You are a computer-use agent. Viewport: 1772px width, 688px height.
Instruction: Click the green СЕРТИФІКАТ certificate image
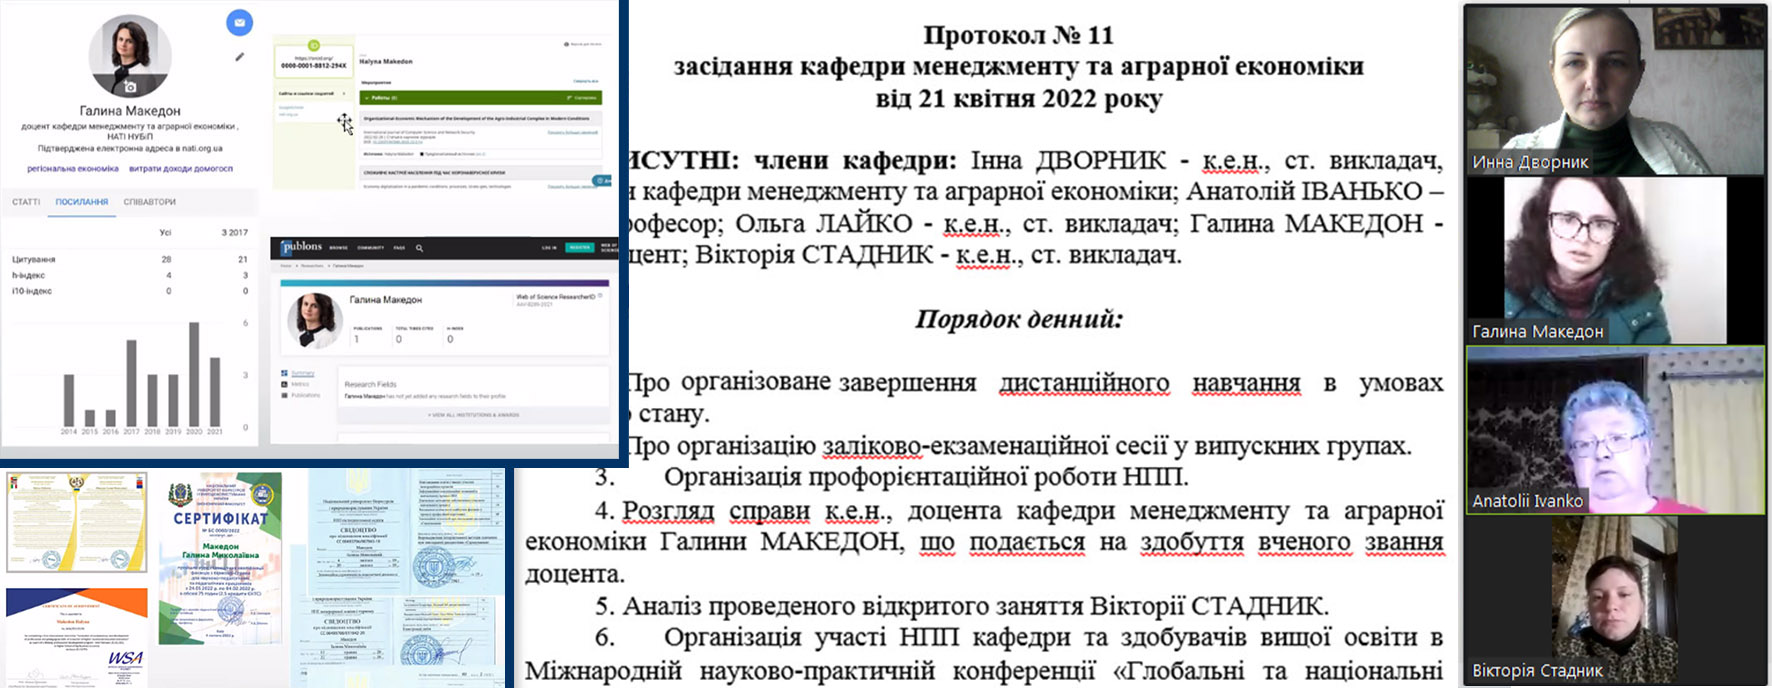click(221, 558)
